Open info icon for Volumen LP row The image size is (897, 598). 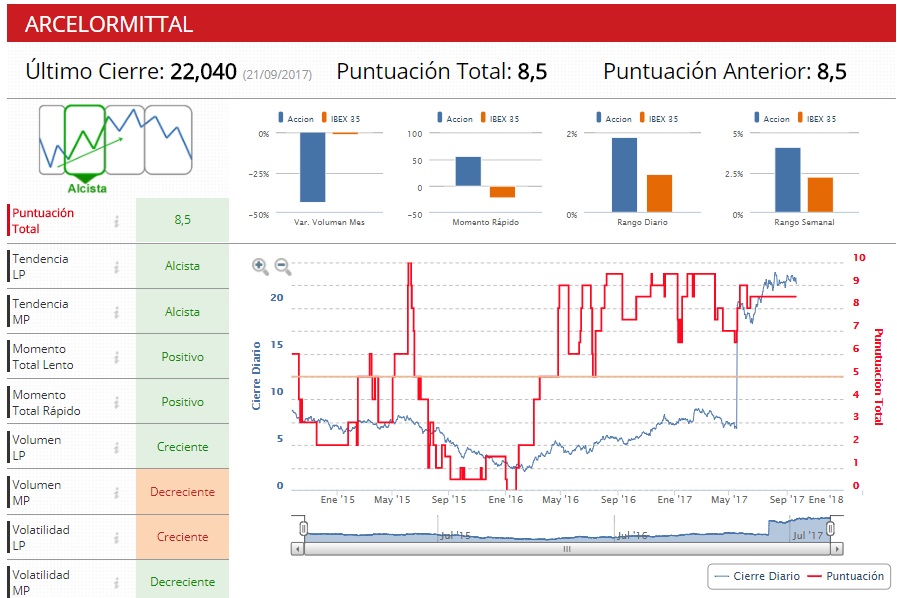click(117, 447)
